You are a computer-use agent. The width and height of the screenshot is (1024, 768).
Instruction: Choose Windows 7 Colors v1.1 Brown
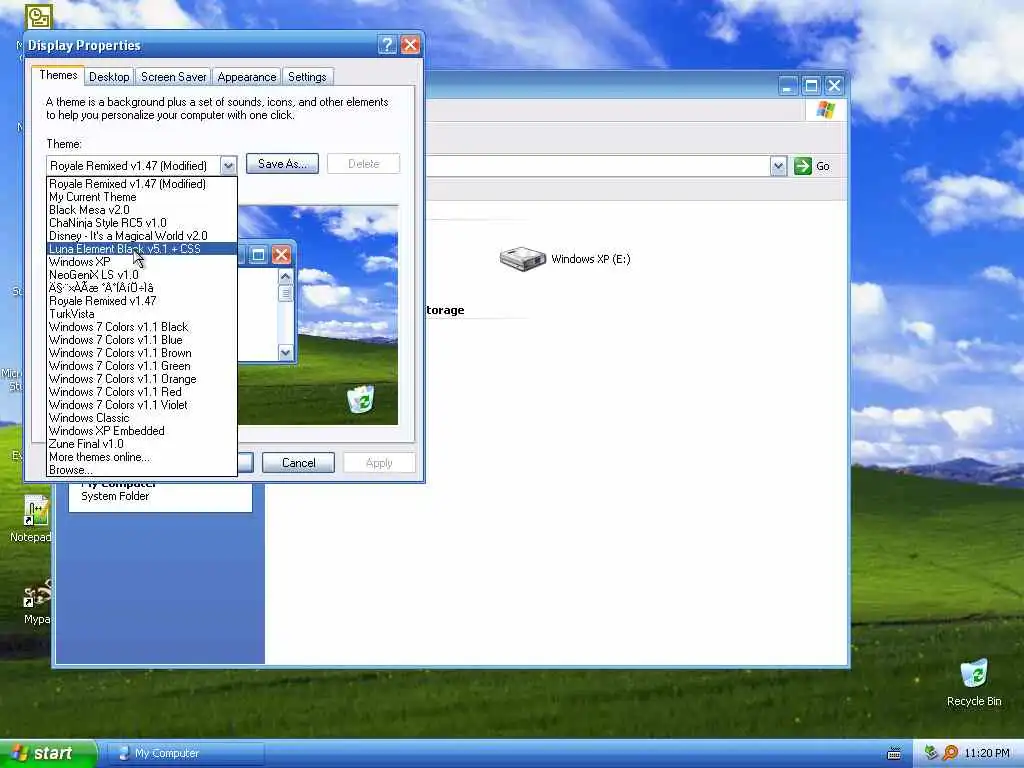(142, 353)
